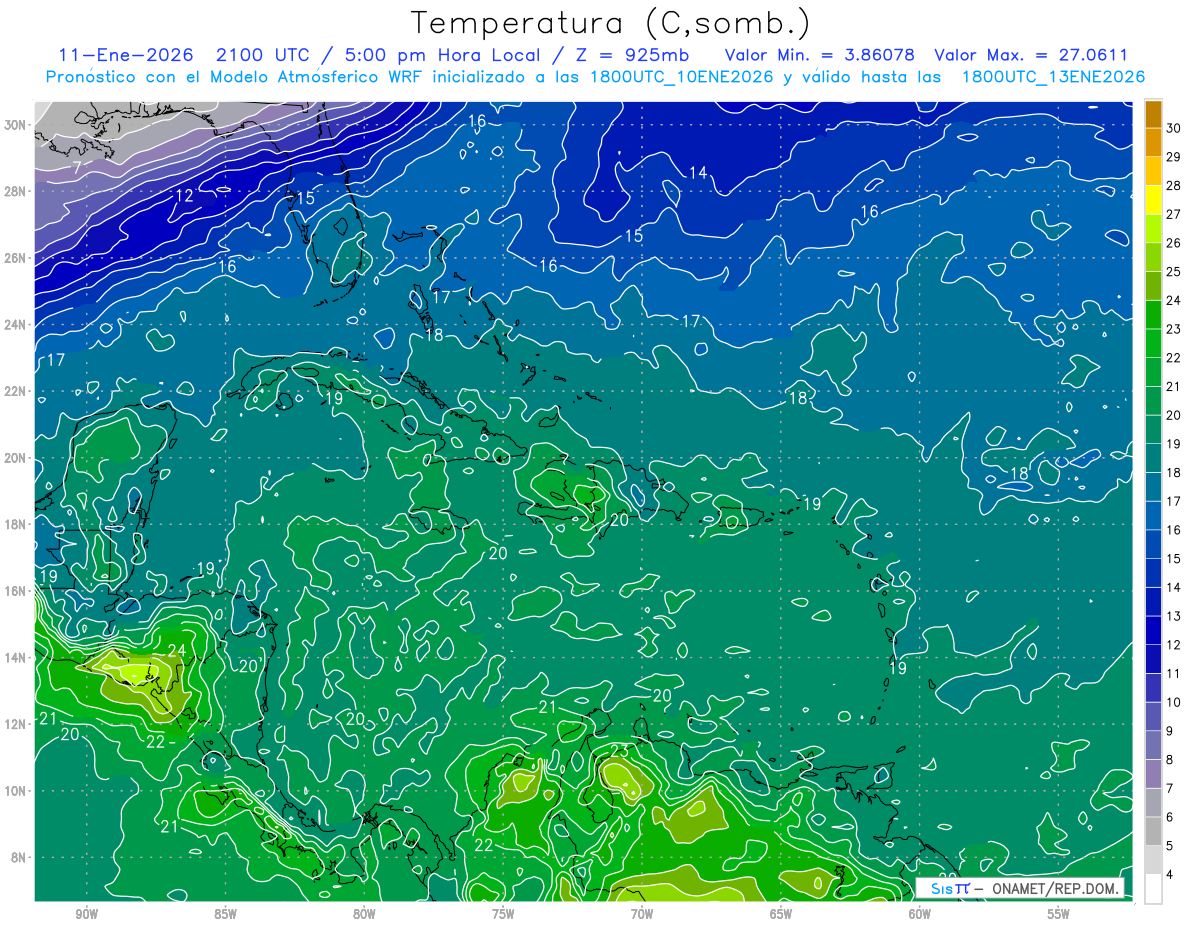The image size is (1200, 927).
Task: Click the legend scale label '6'
Action: (1171, 817)
